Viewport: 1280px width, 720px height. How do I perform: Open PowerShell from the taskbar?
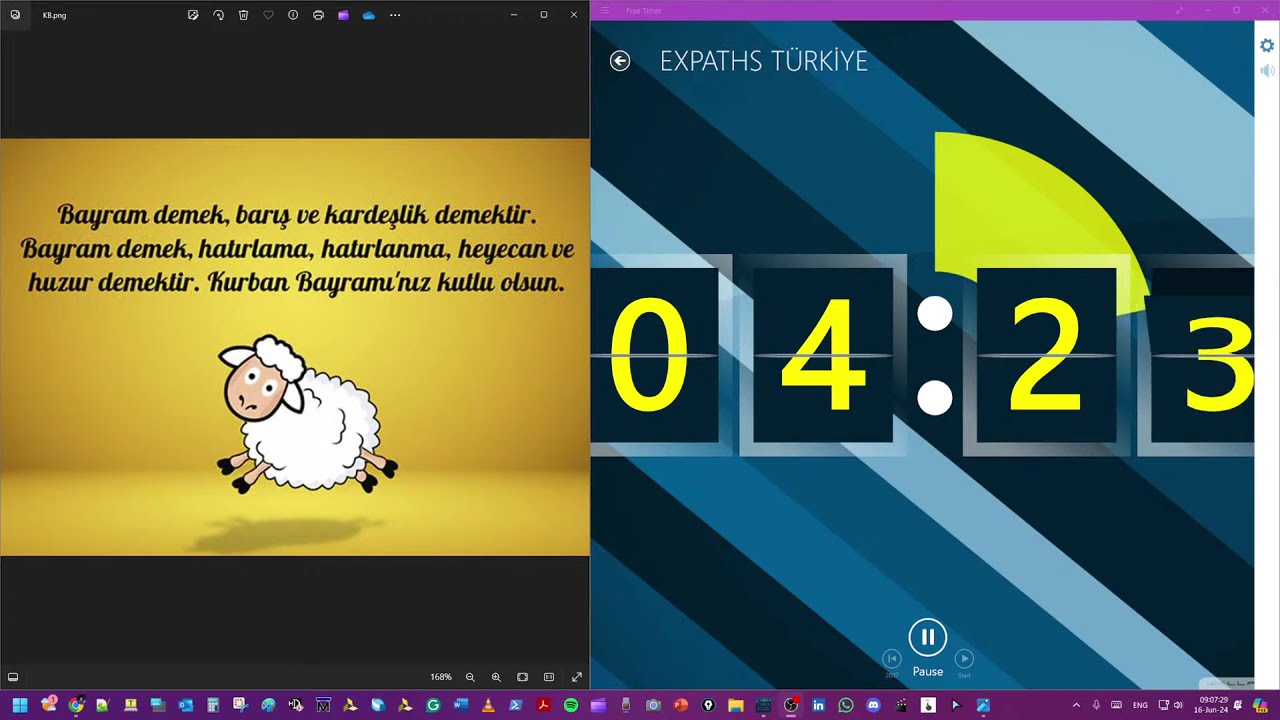pyautogui.click(x=515, y=705)
